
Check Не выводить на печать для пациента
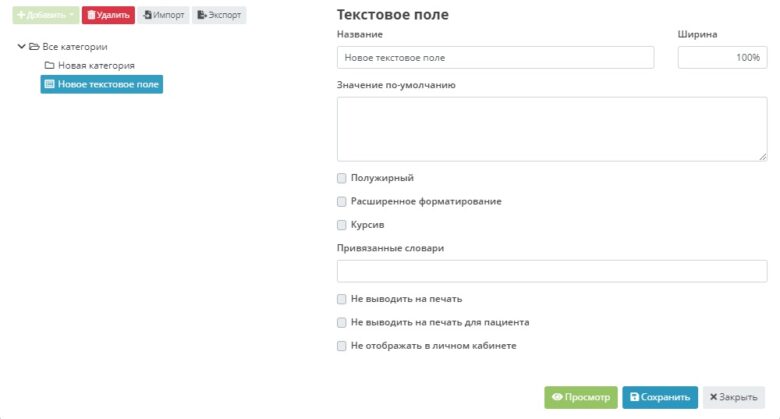[342, 322]
